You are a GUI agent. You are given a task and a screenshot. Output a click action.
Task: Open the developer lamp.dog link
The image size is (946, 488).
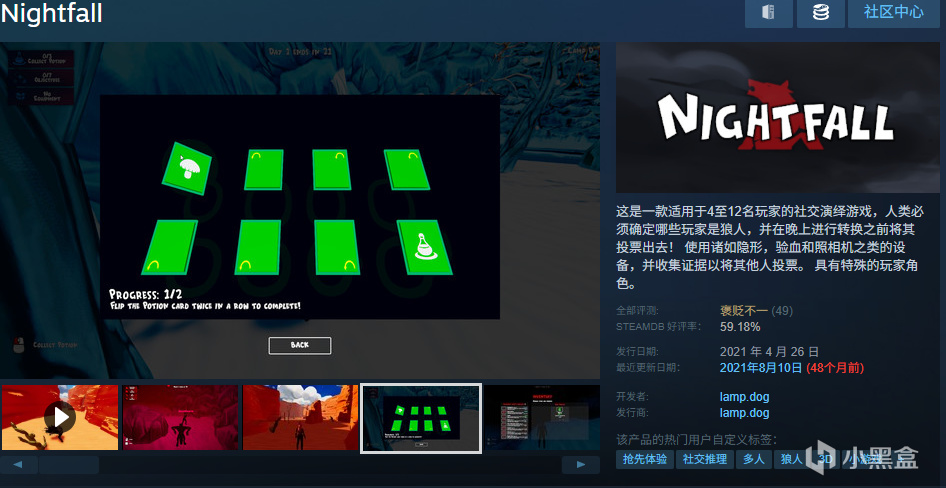tap(744, 397)
